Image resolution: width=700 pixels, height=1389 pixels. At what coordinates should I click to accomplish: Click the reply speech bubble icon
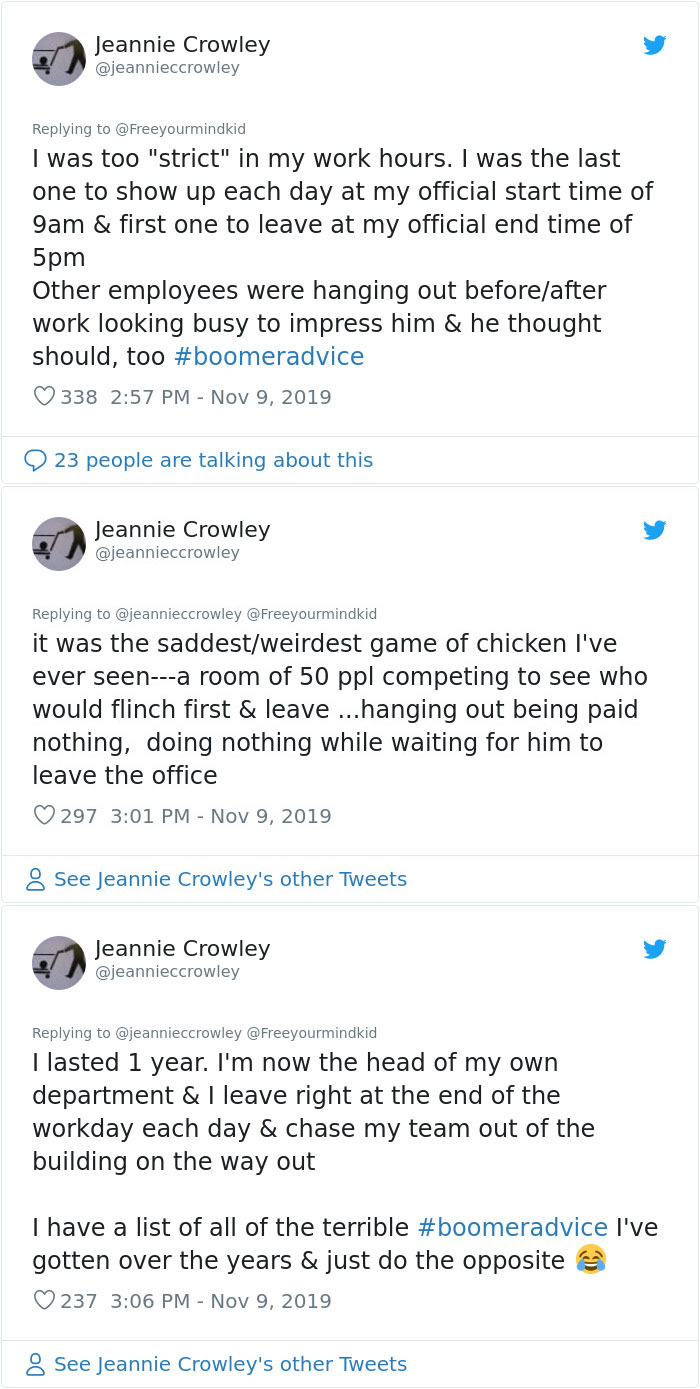coord(36,460)
